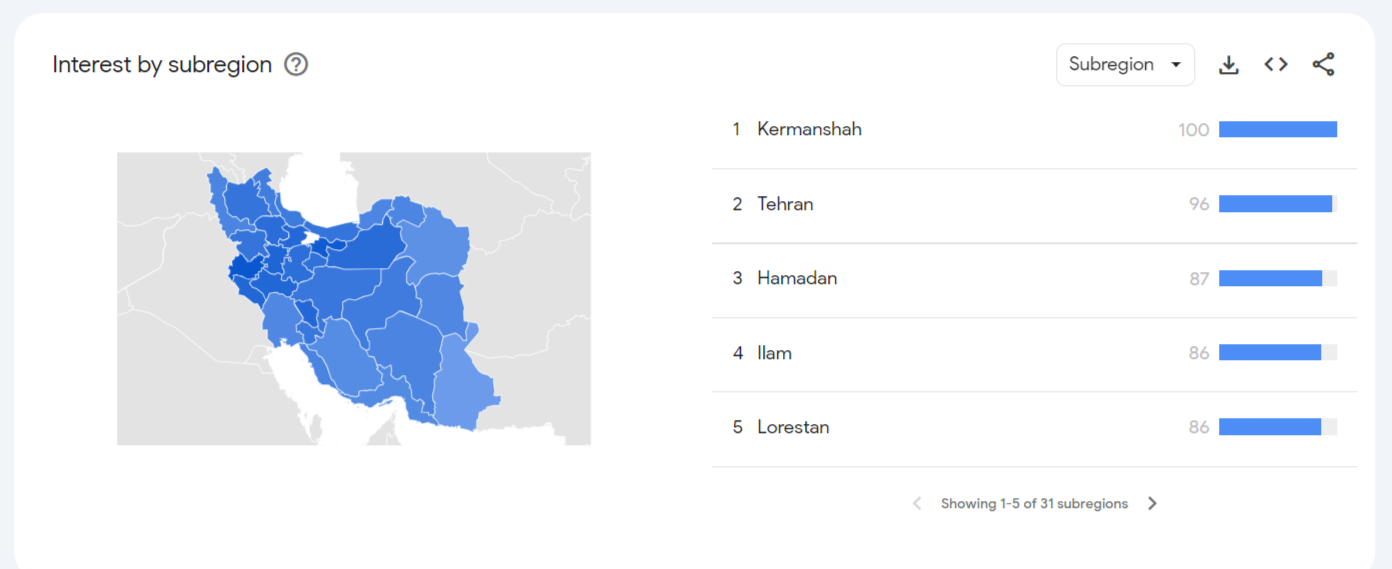
Task: Click the Subregion dropdown arrow
Action: [x=1176, y=65]
